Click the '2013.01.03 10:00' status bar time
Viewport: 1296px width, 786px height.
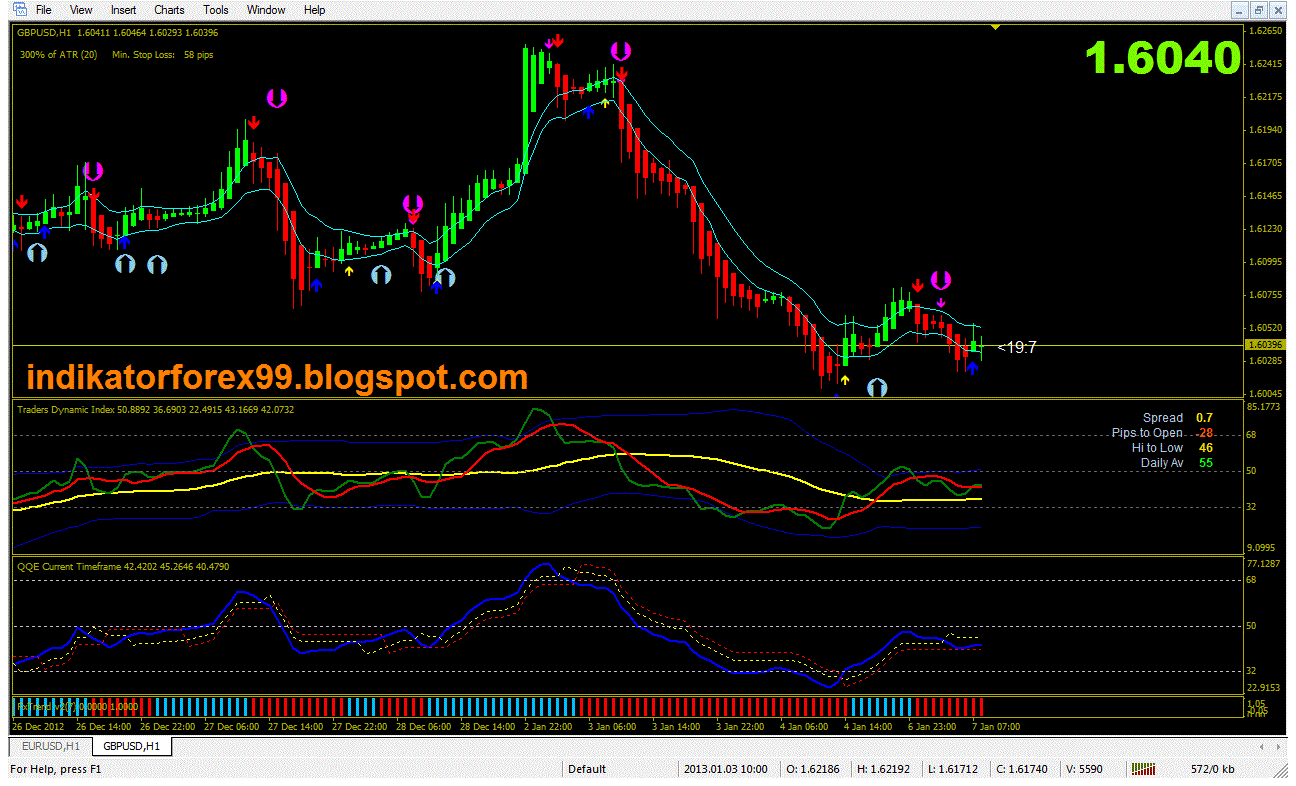coord(725,769)
